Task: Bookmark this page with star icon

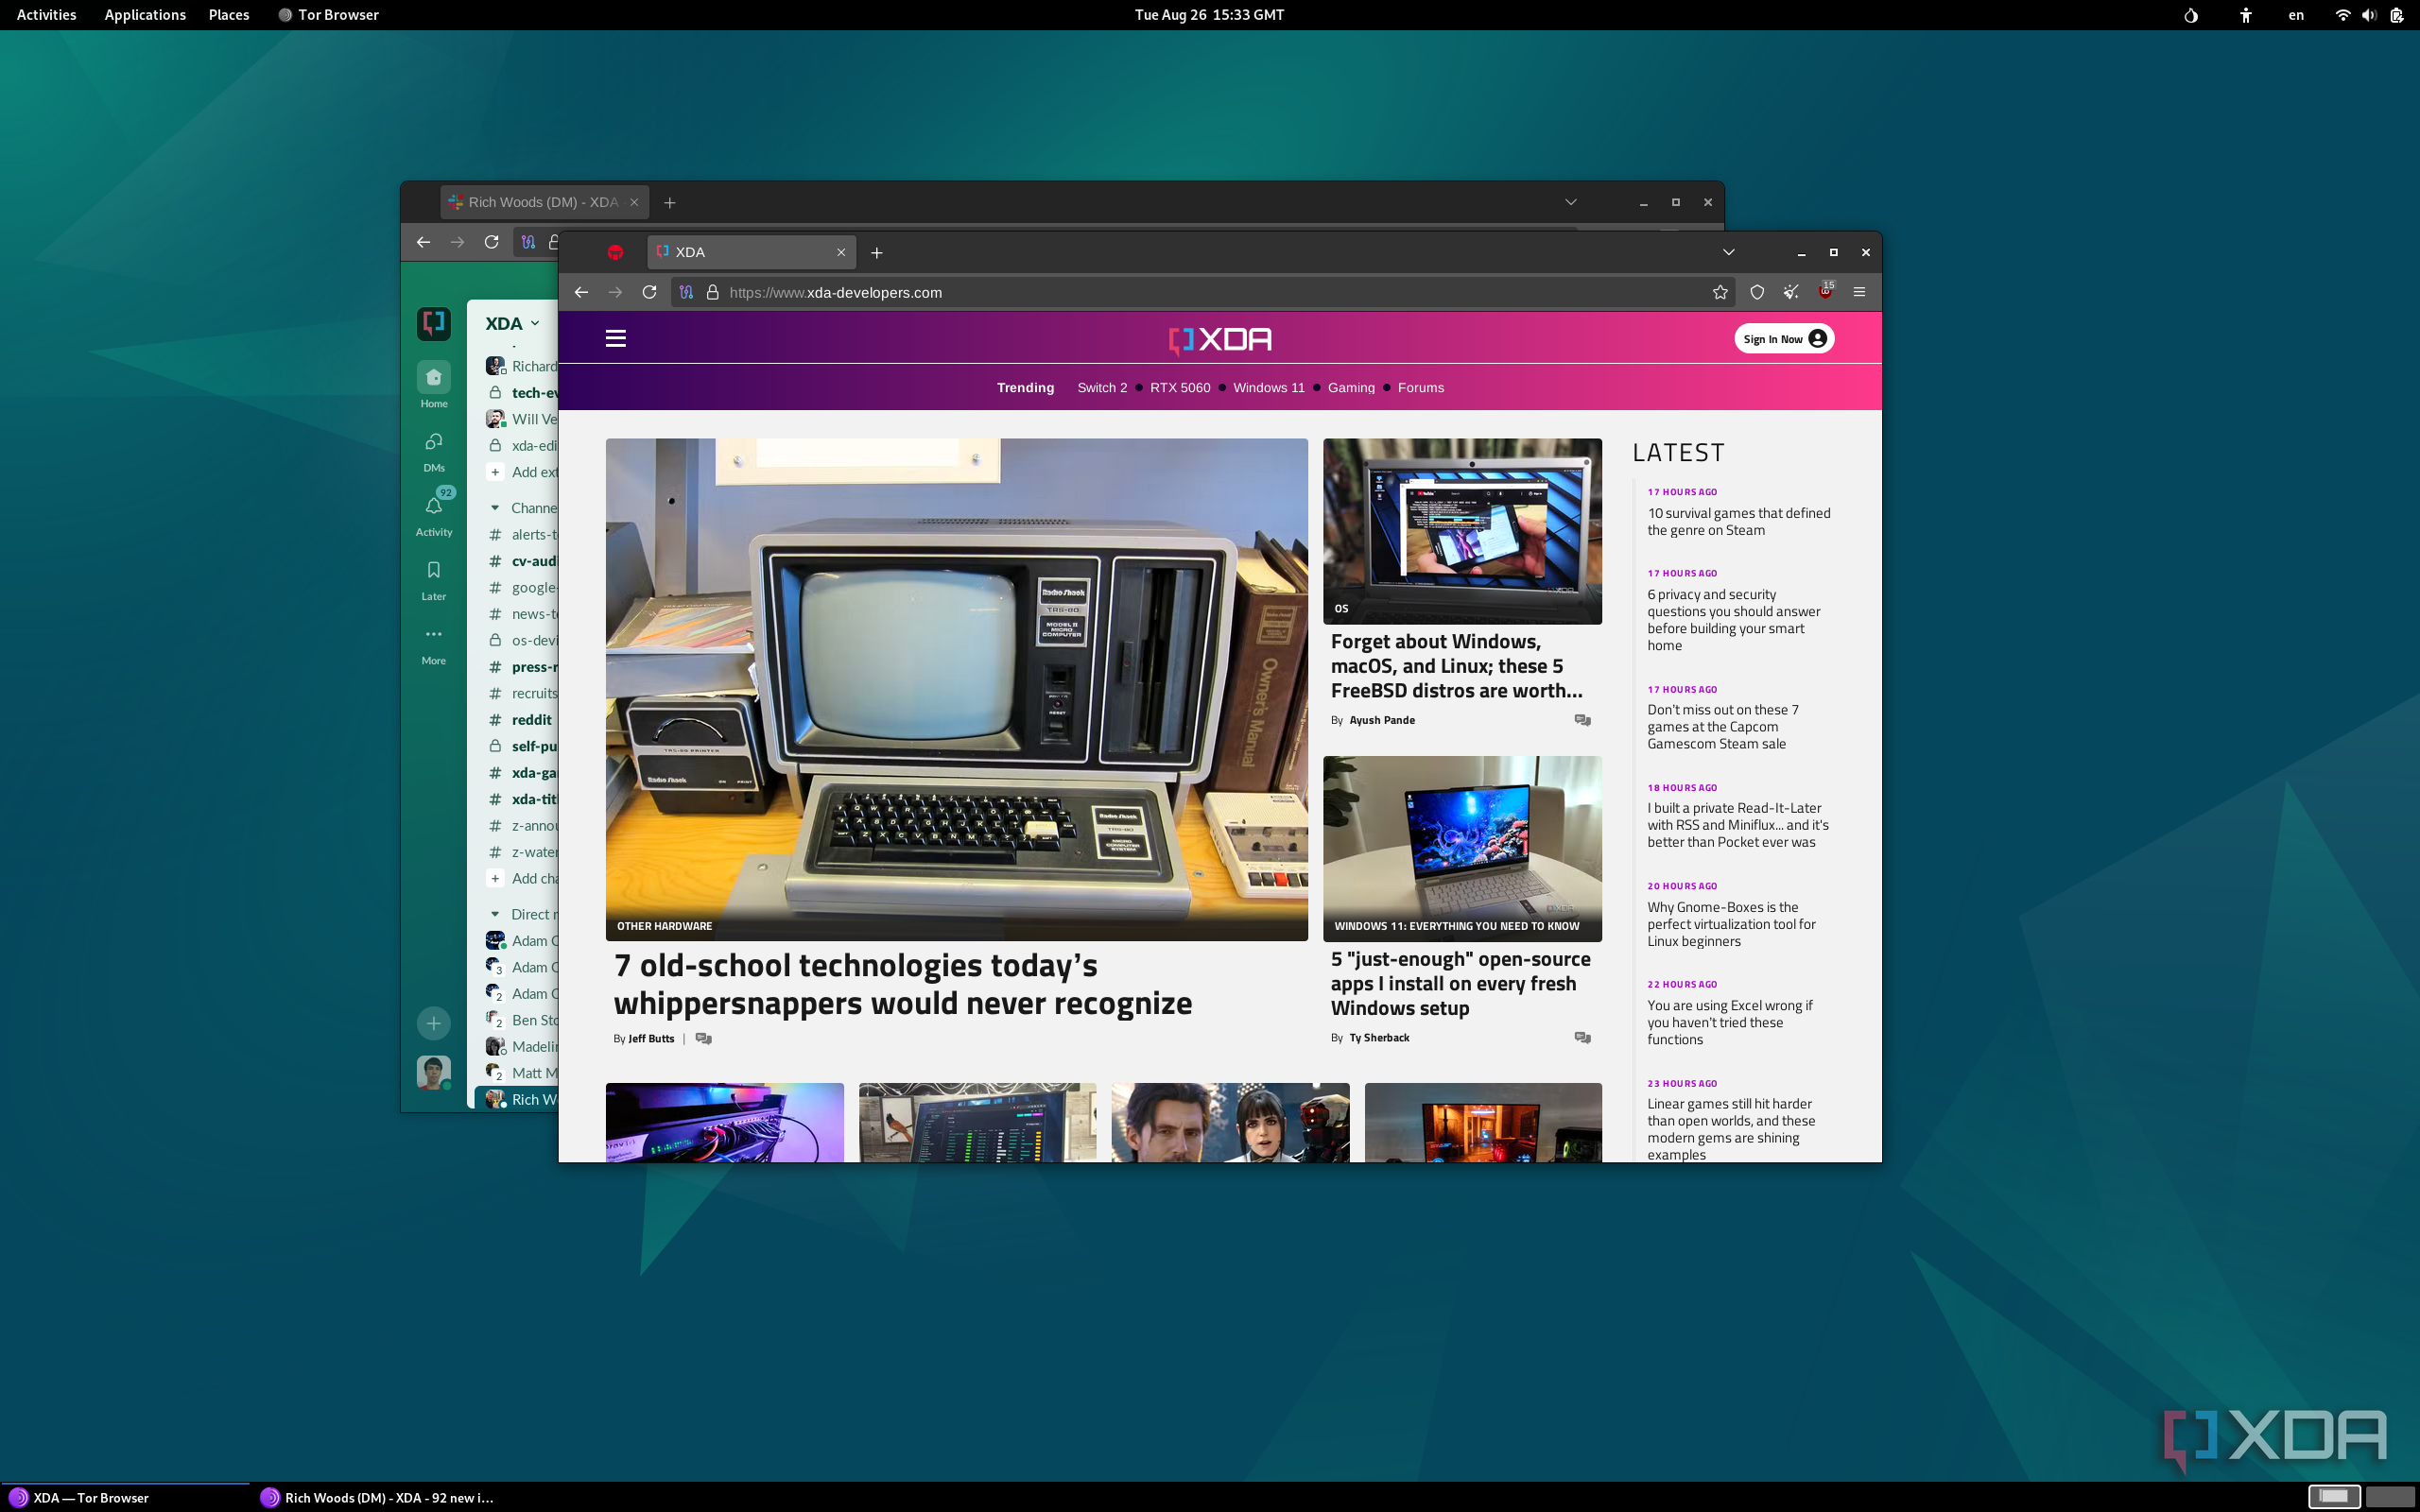Action: pos(1720,292)
